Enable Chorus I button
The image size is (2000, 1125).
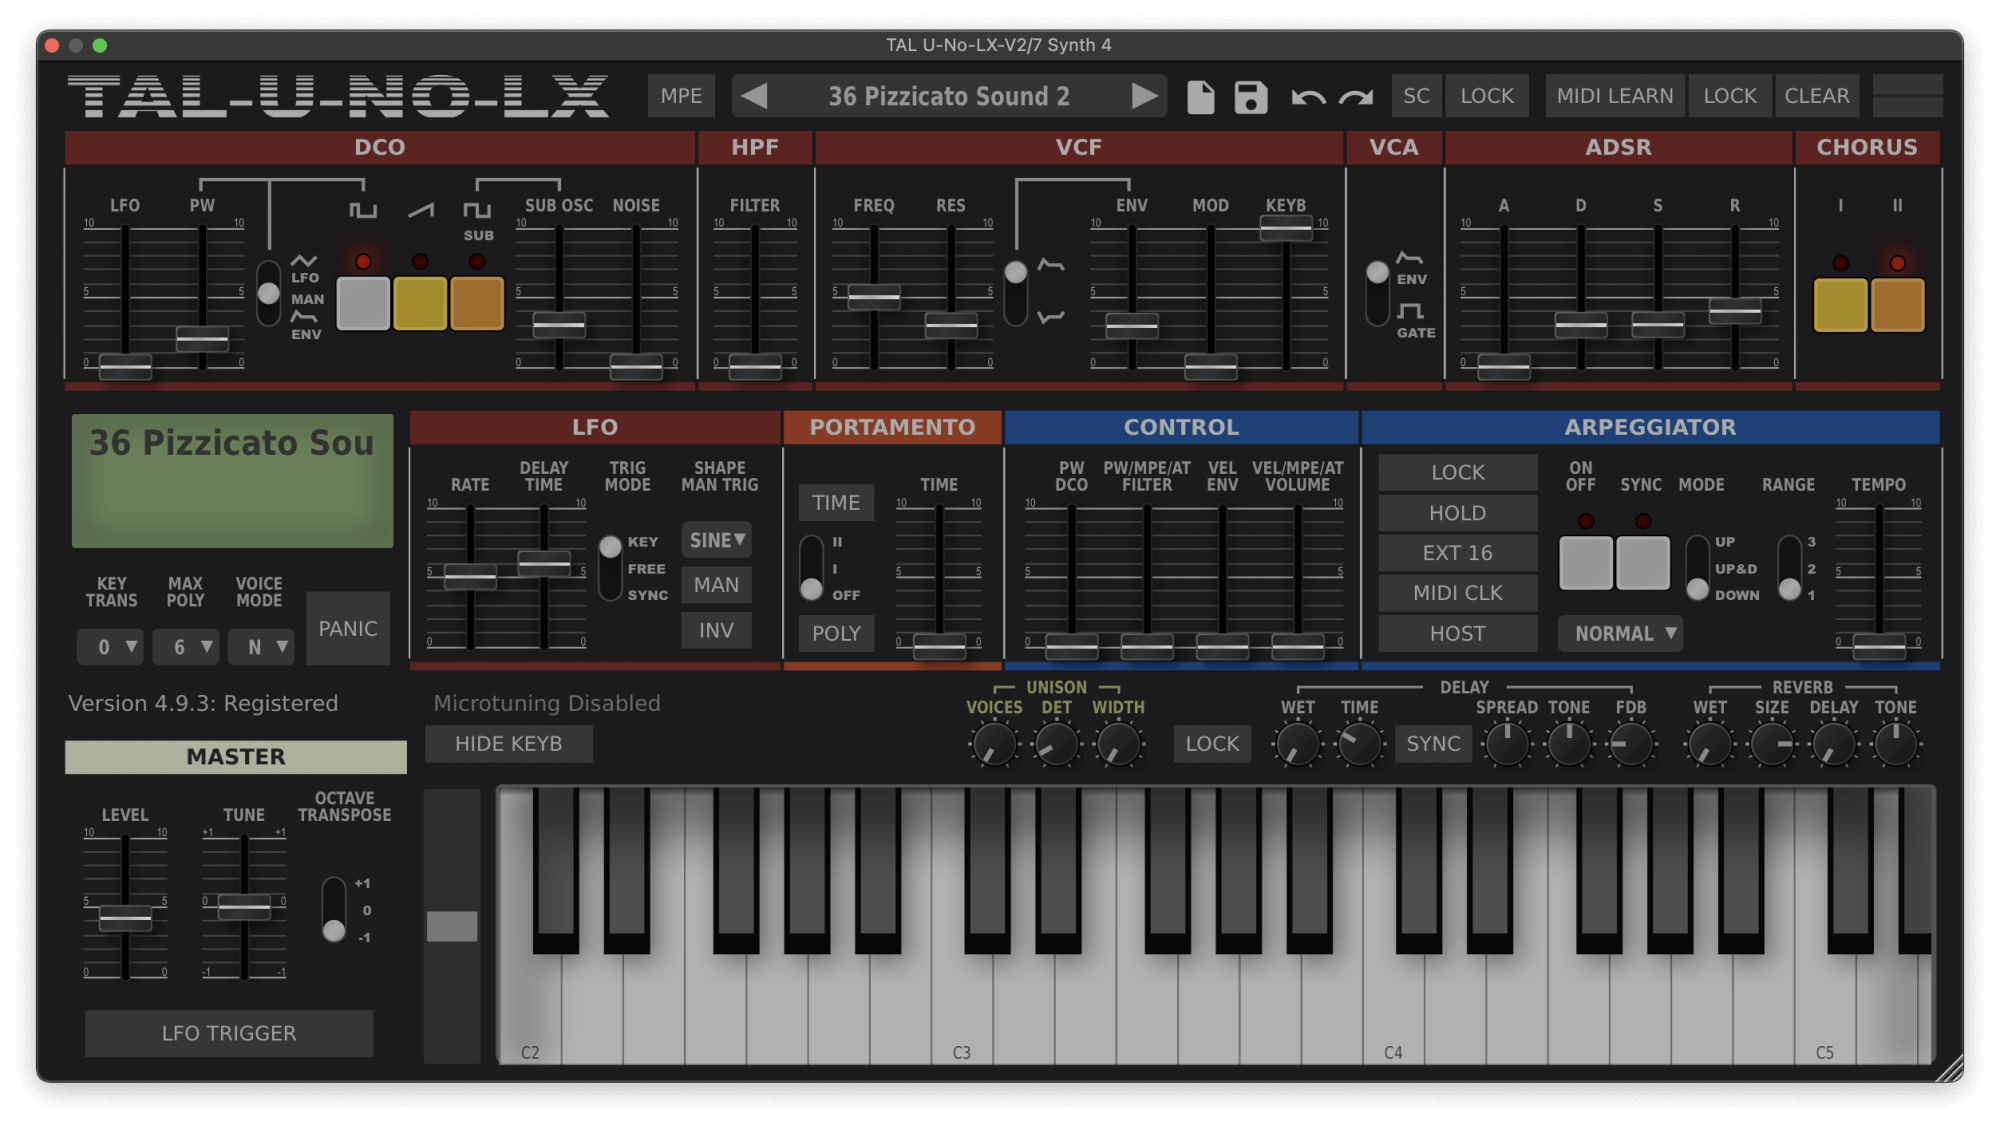click(x=1840, y=304)
